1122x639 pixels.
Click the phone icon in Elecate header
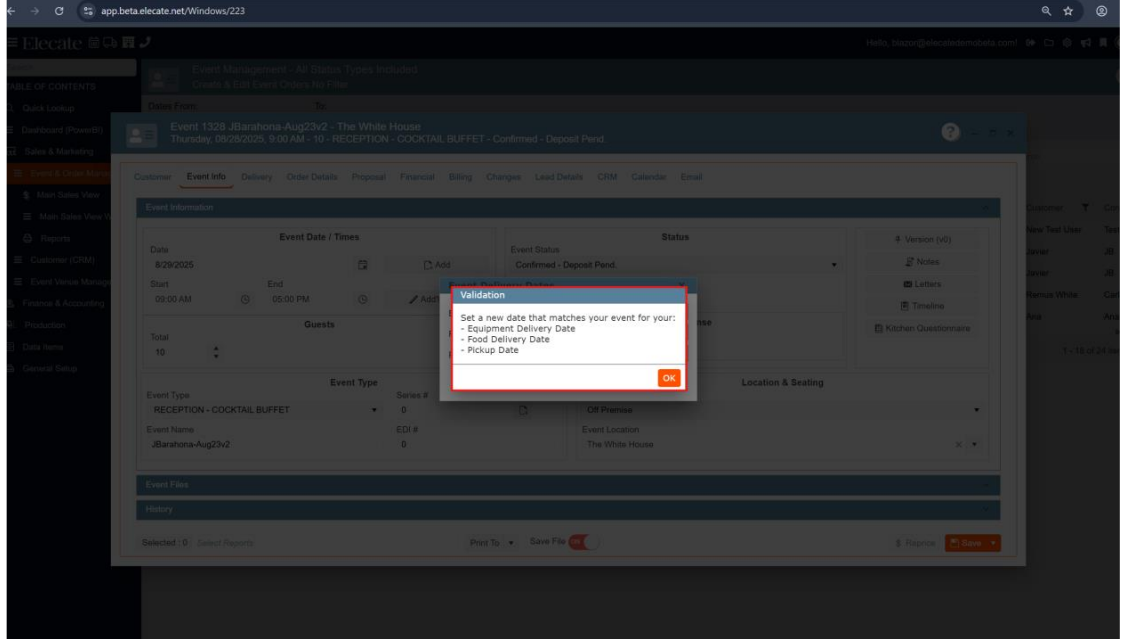[145, 43]
